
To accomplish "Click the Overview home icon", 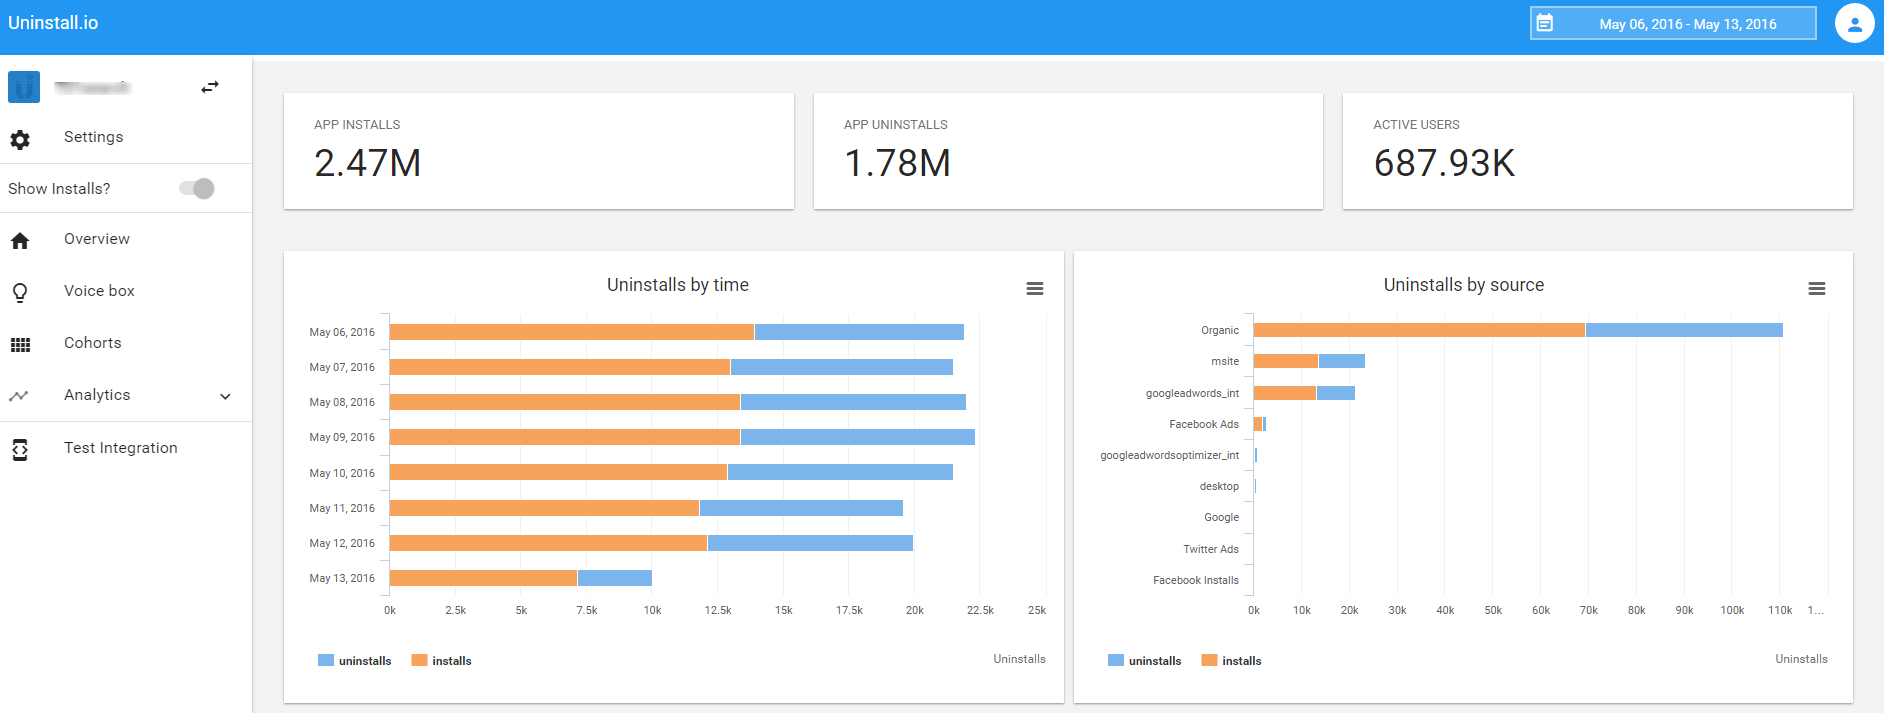I will (x=20, y=241).
